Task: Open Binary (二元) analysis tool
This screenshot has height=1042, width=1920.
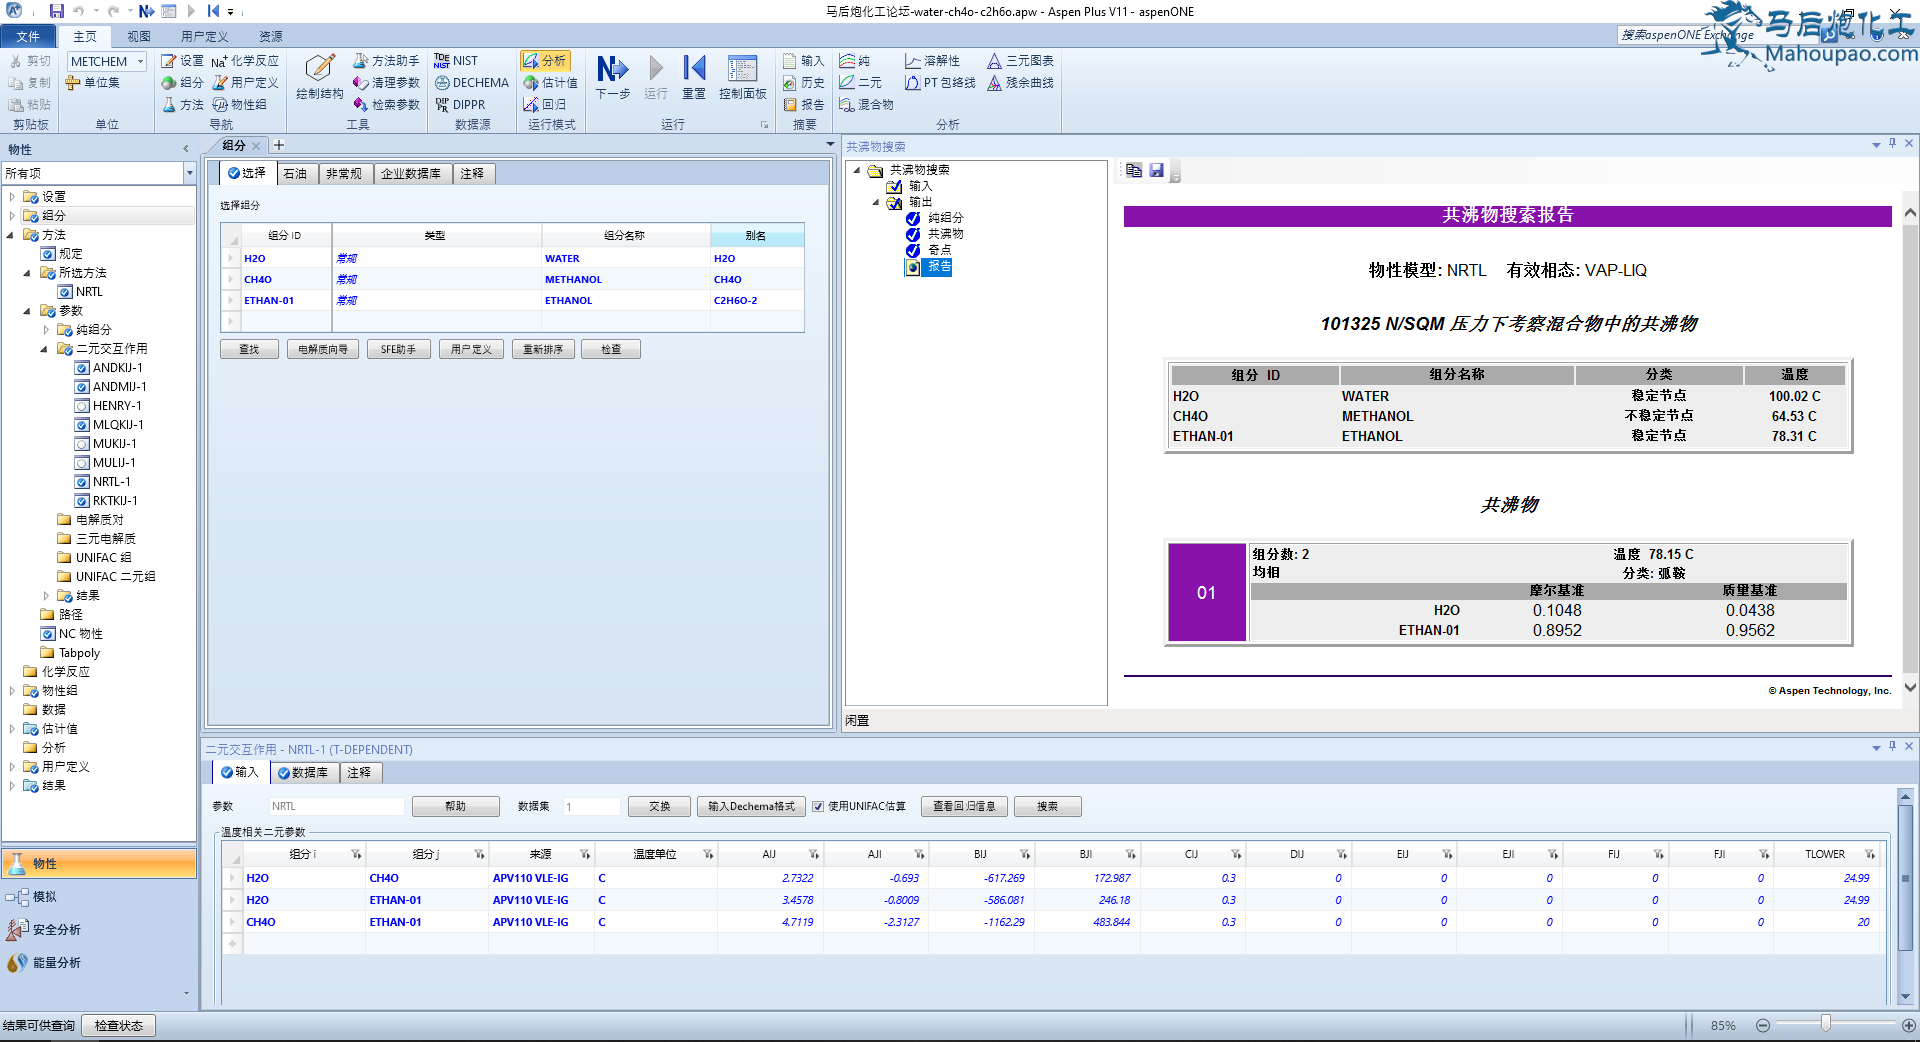Action: [861, 83]
